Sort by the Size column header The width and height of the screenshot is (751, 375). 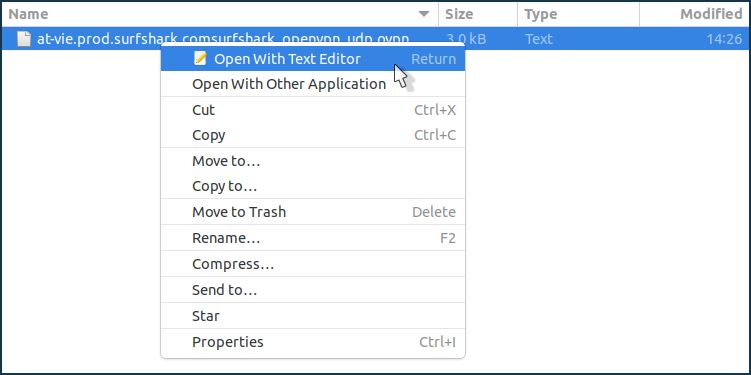478,14
